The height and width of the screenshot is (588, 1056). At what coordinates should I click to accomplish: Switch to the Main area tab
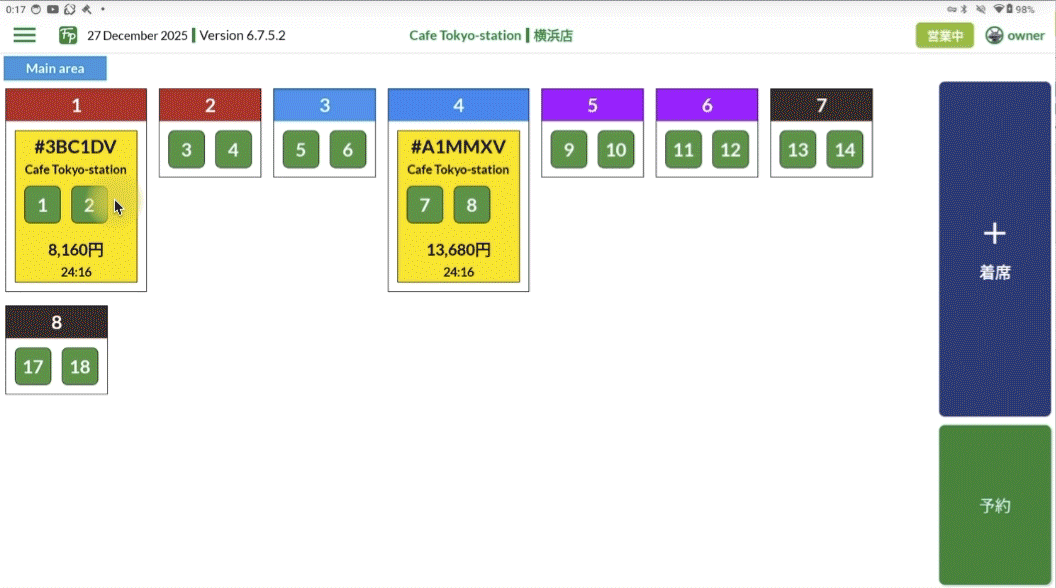tap(55, 69)
